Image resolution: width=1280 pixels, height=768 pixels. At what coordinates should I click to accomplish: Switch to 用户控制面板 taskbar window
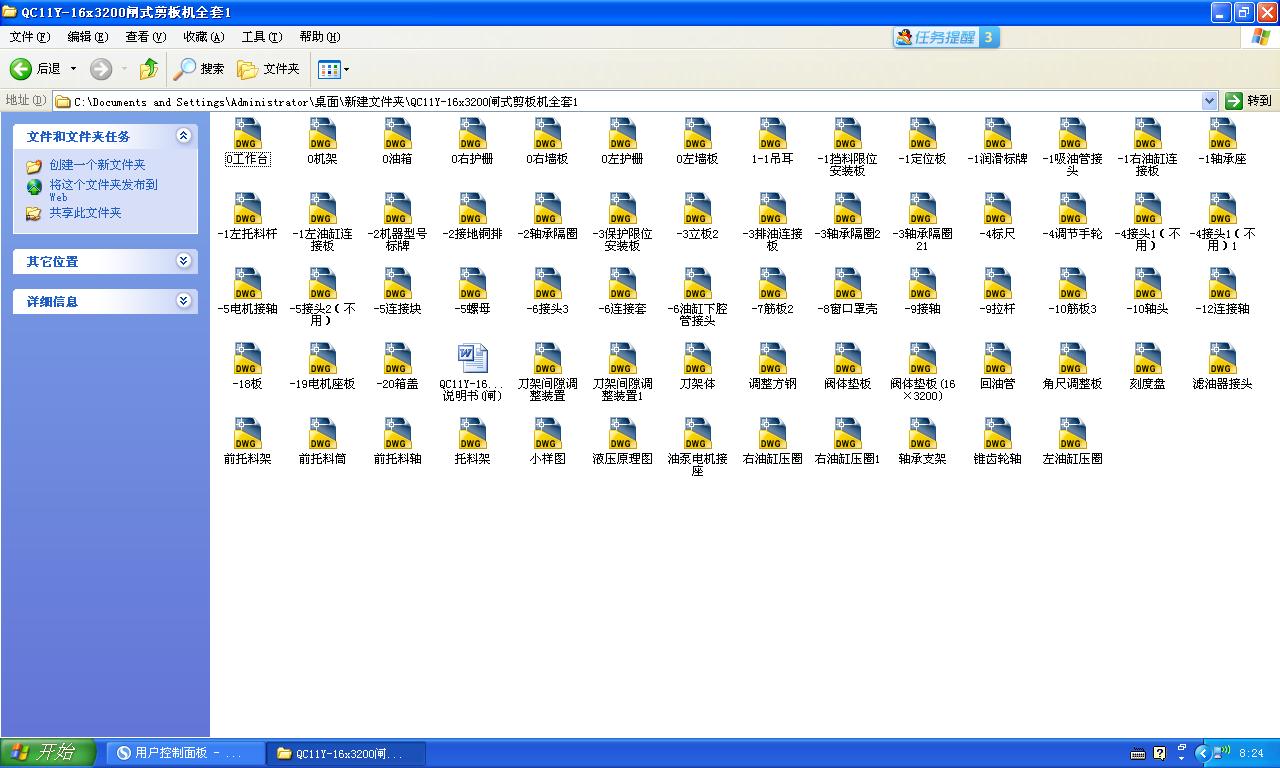click(186, 753)
